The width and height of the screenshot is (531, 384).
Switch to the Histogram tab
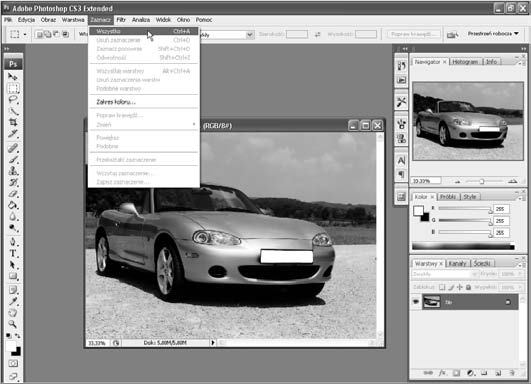[465, 62]
